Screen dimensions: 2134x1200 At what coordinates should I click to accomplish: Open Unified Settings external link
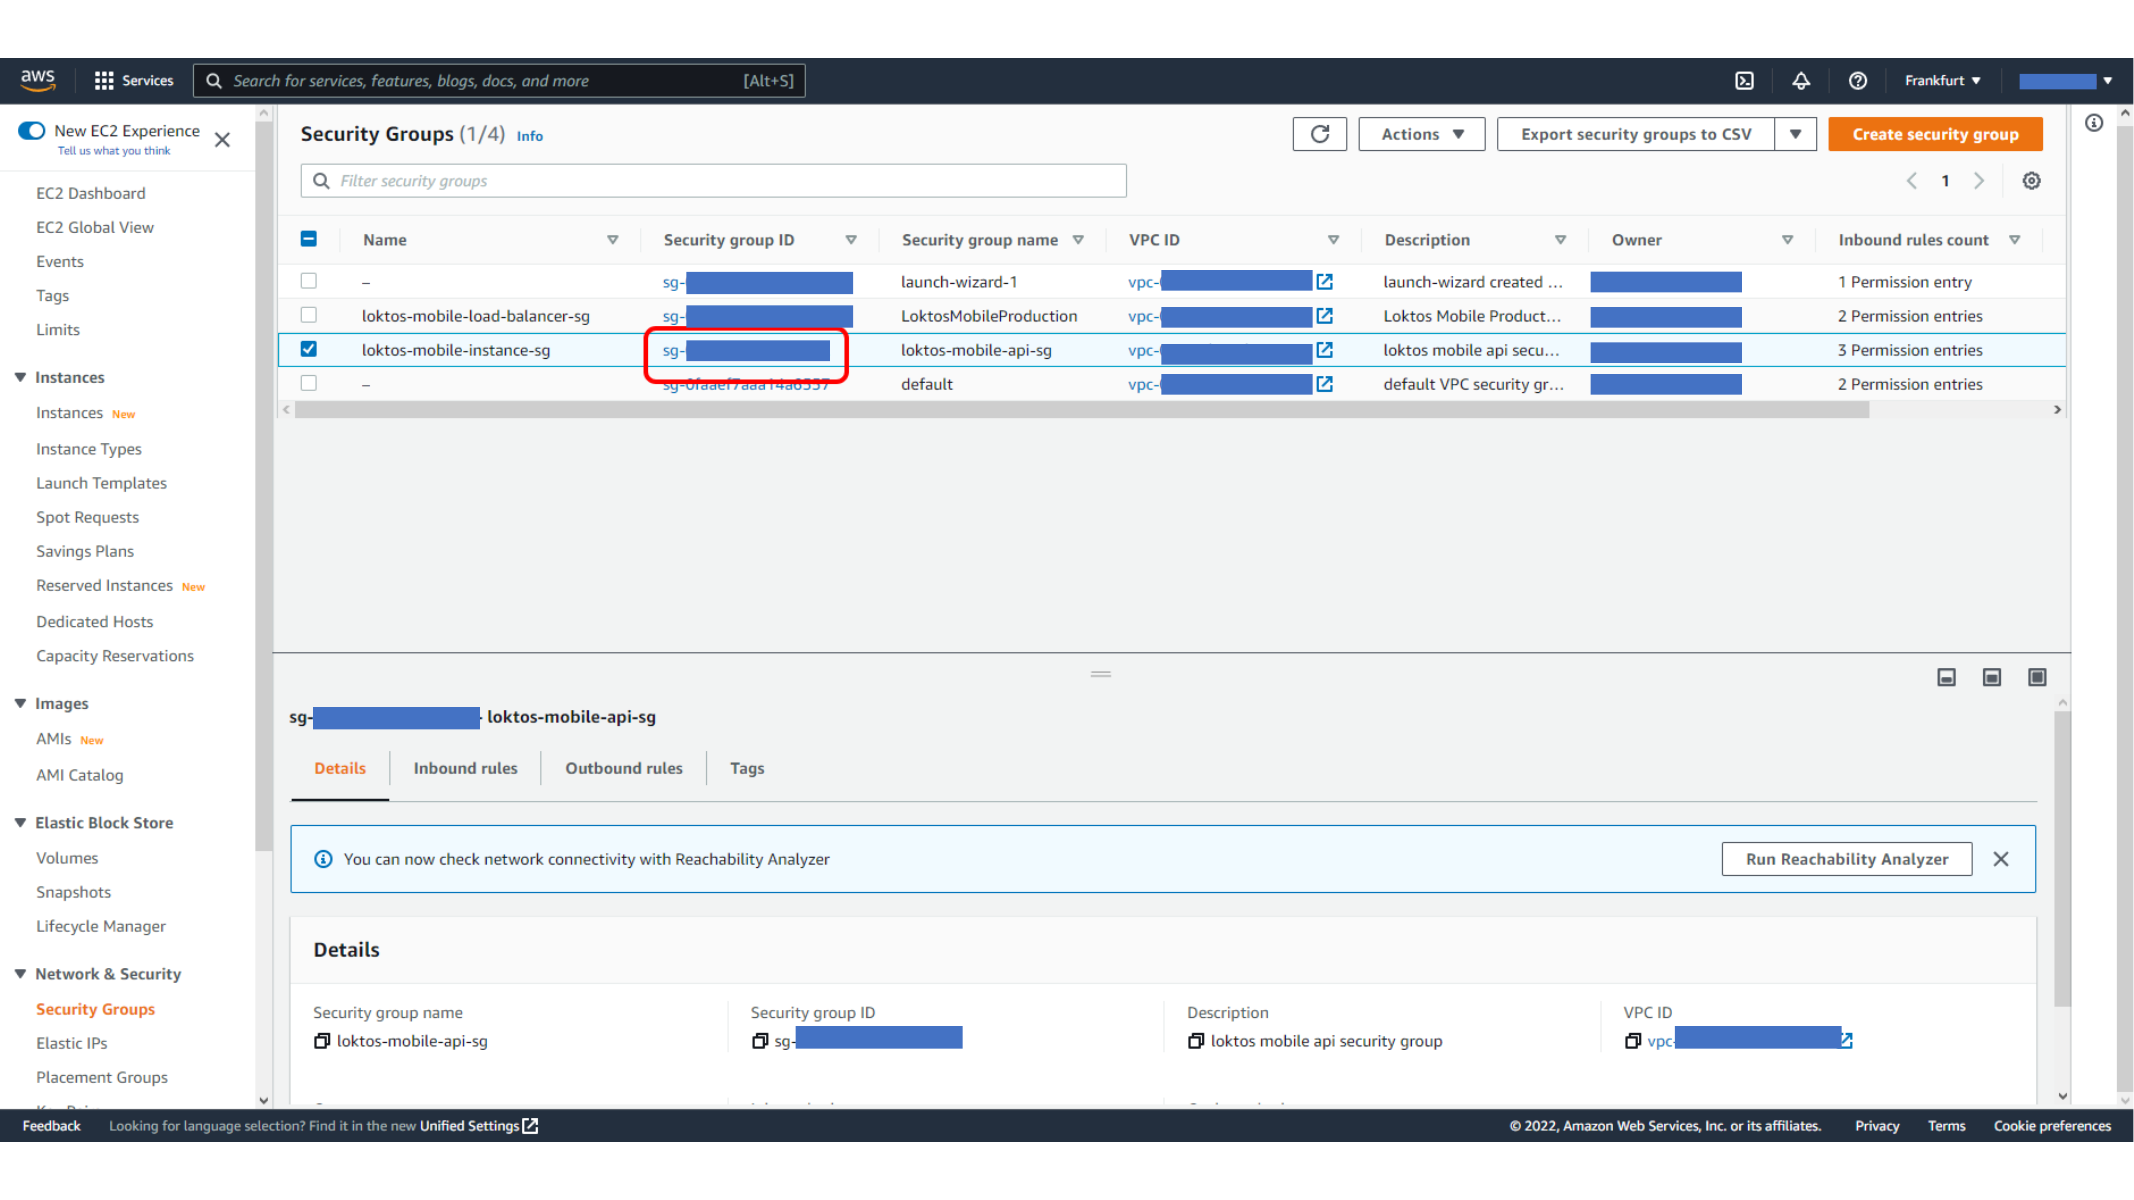pos(479,1126)
